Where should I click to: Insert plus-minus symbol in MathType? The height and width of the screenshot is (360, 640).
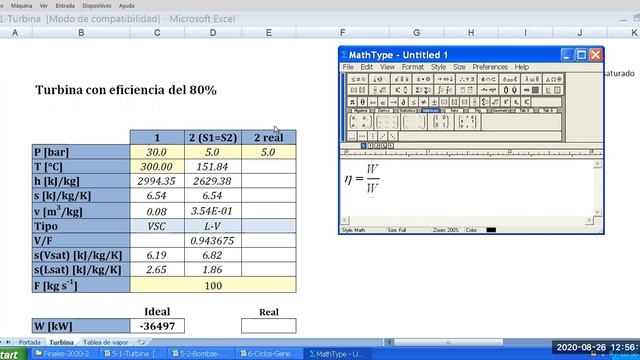[434, 102]
